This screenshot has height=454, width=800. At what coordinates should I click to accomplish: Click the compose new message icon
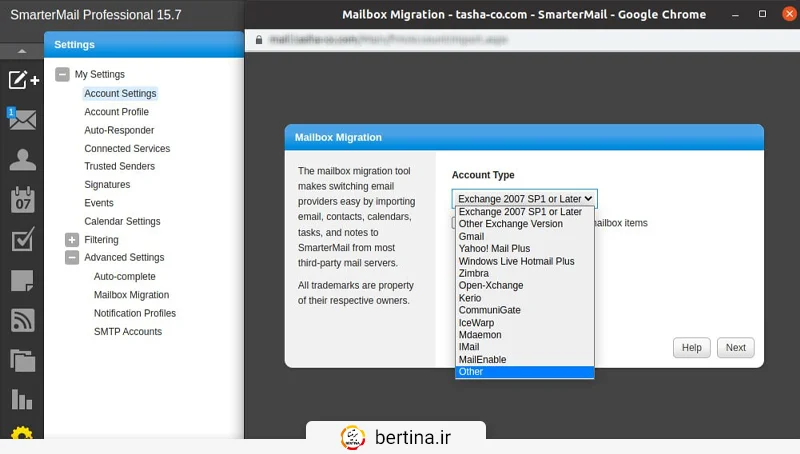pyautogui.click(x=22, y=80)
